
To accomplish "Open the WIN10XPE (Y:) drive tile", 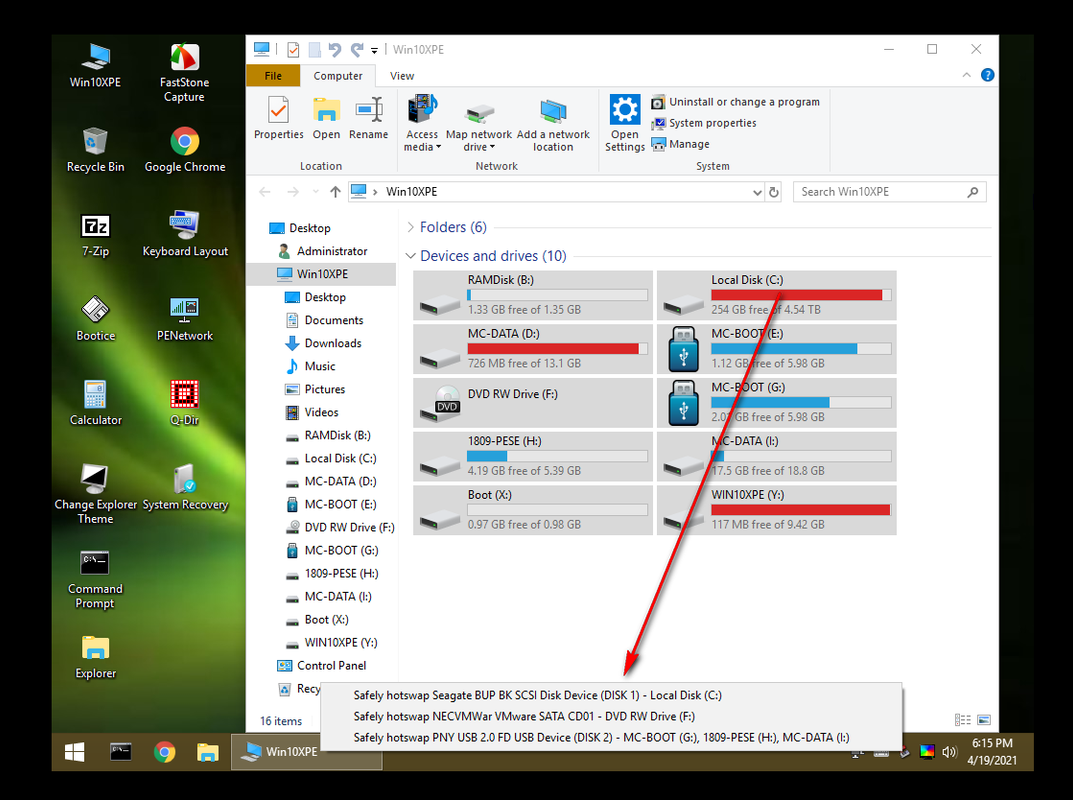I will [776, 511].
